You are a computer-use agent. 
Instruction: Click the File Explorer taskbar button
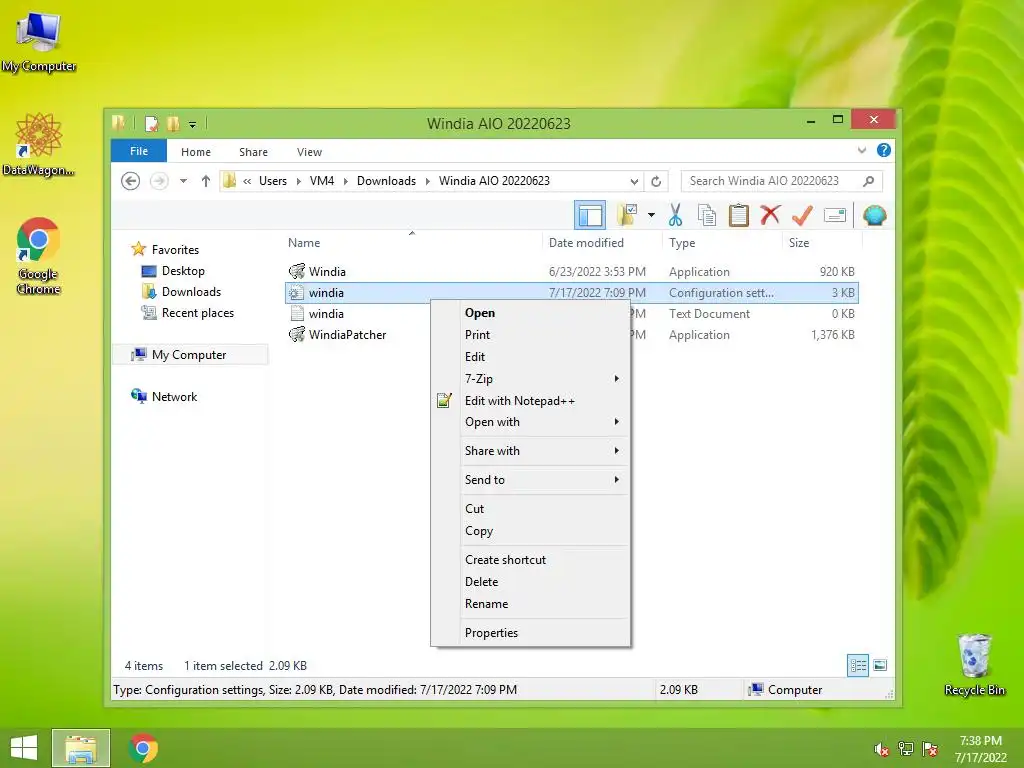(x=81, y=748)
